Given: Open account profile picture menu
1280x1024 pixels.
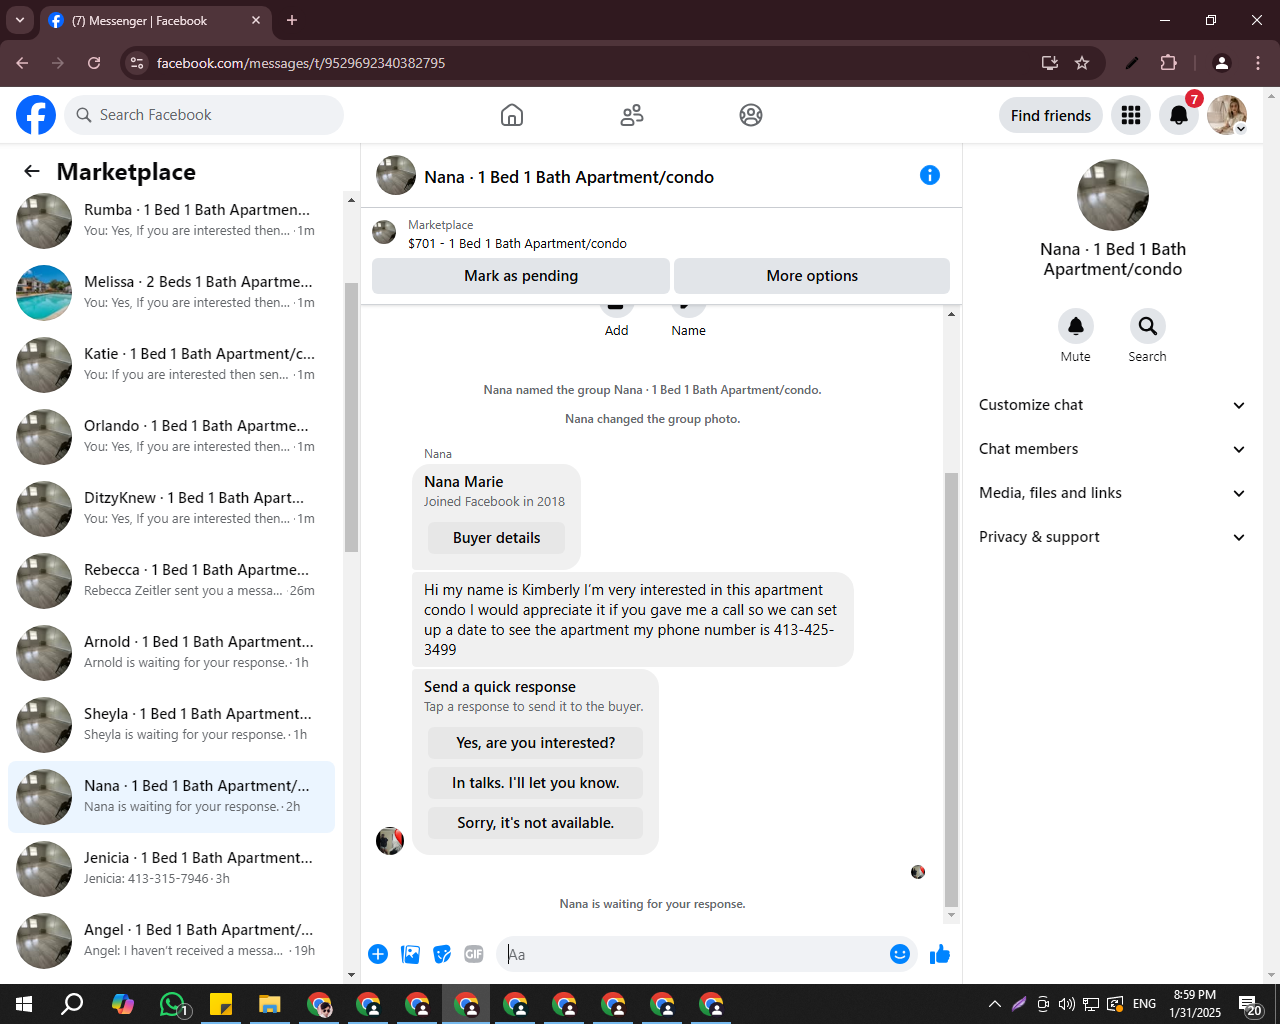Looking at the screenshot, I should [x=1227, y=115].
